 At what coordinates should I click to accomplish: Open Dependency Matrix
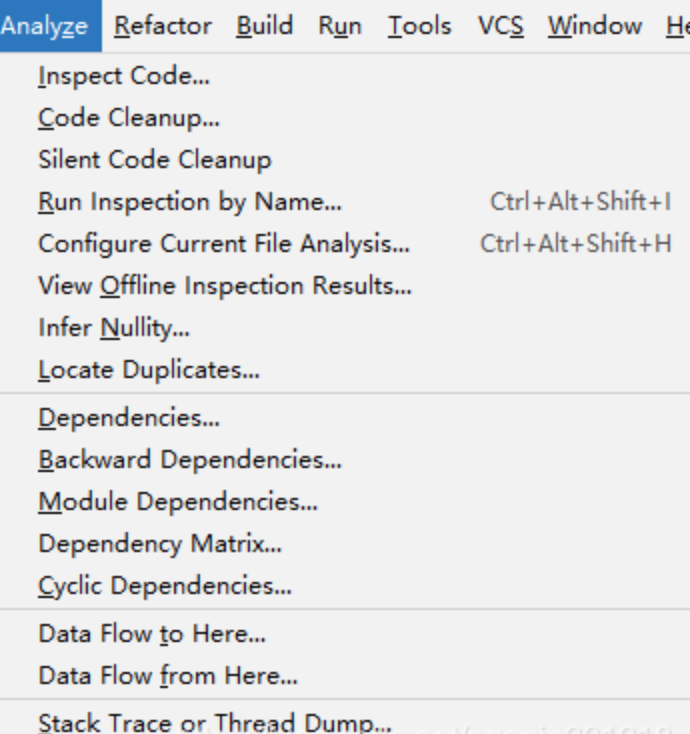tap(160, 544)
